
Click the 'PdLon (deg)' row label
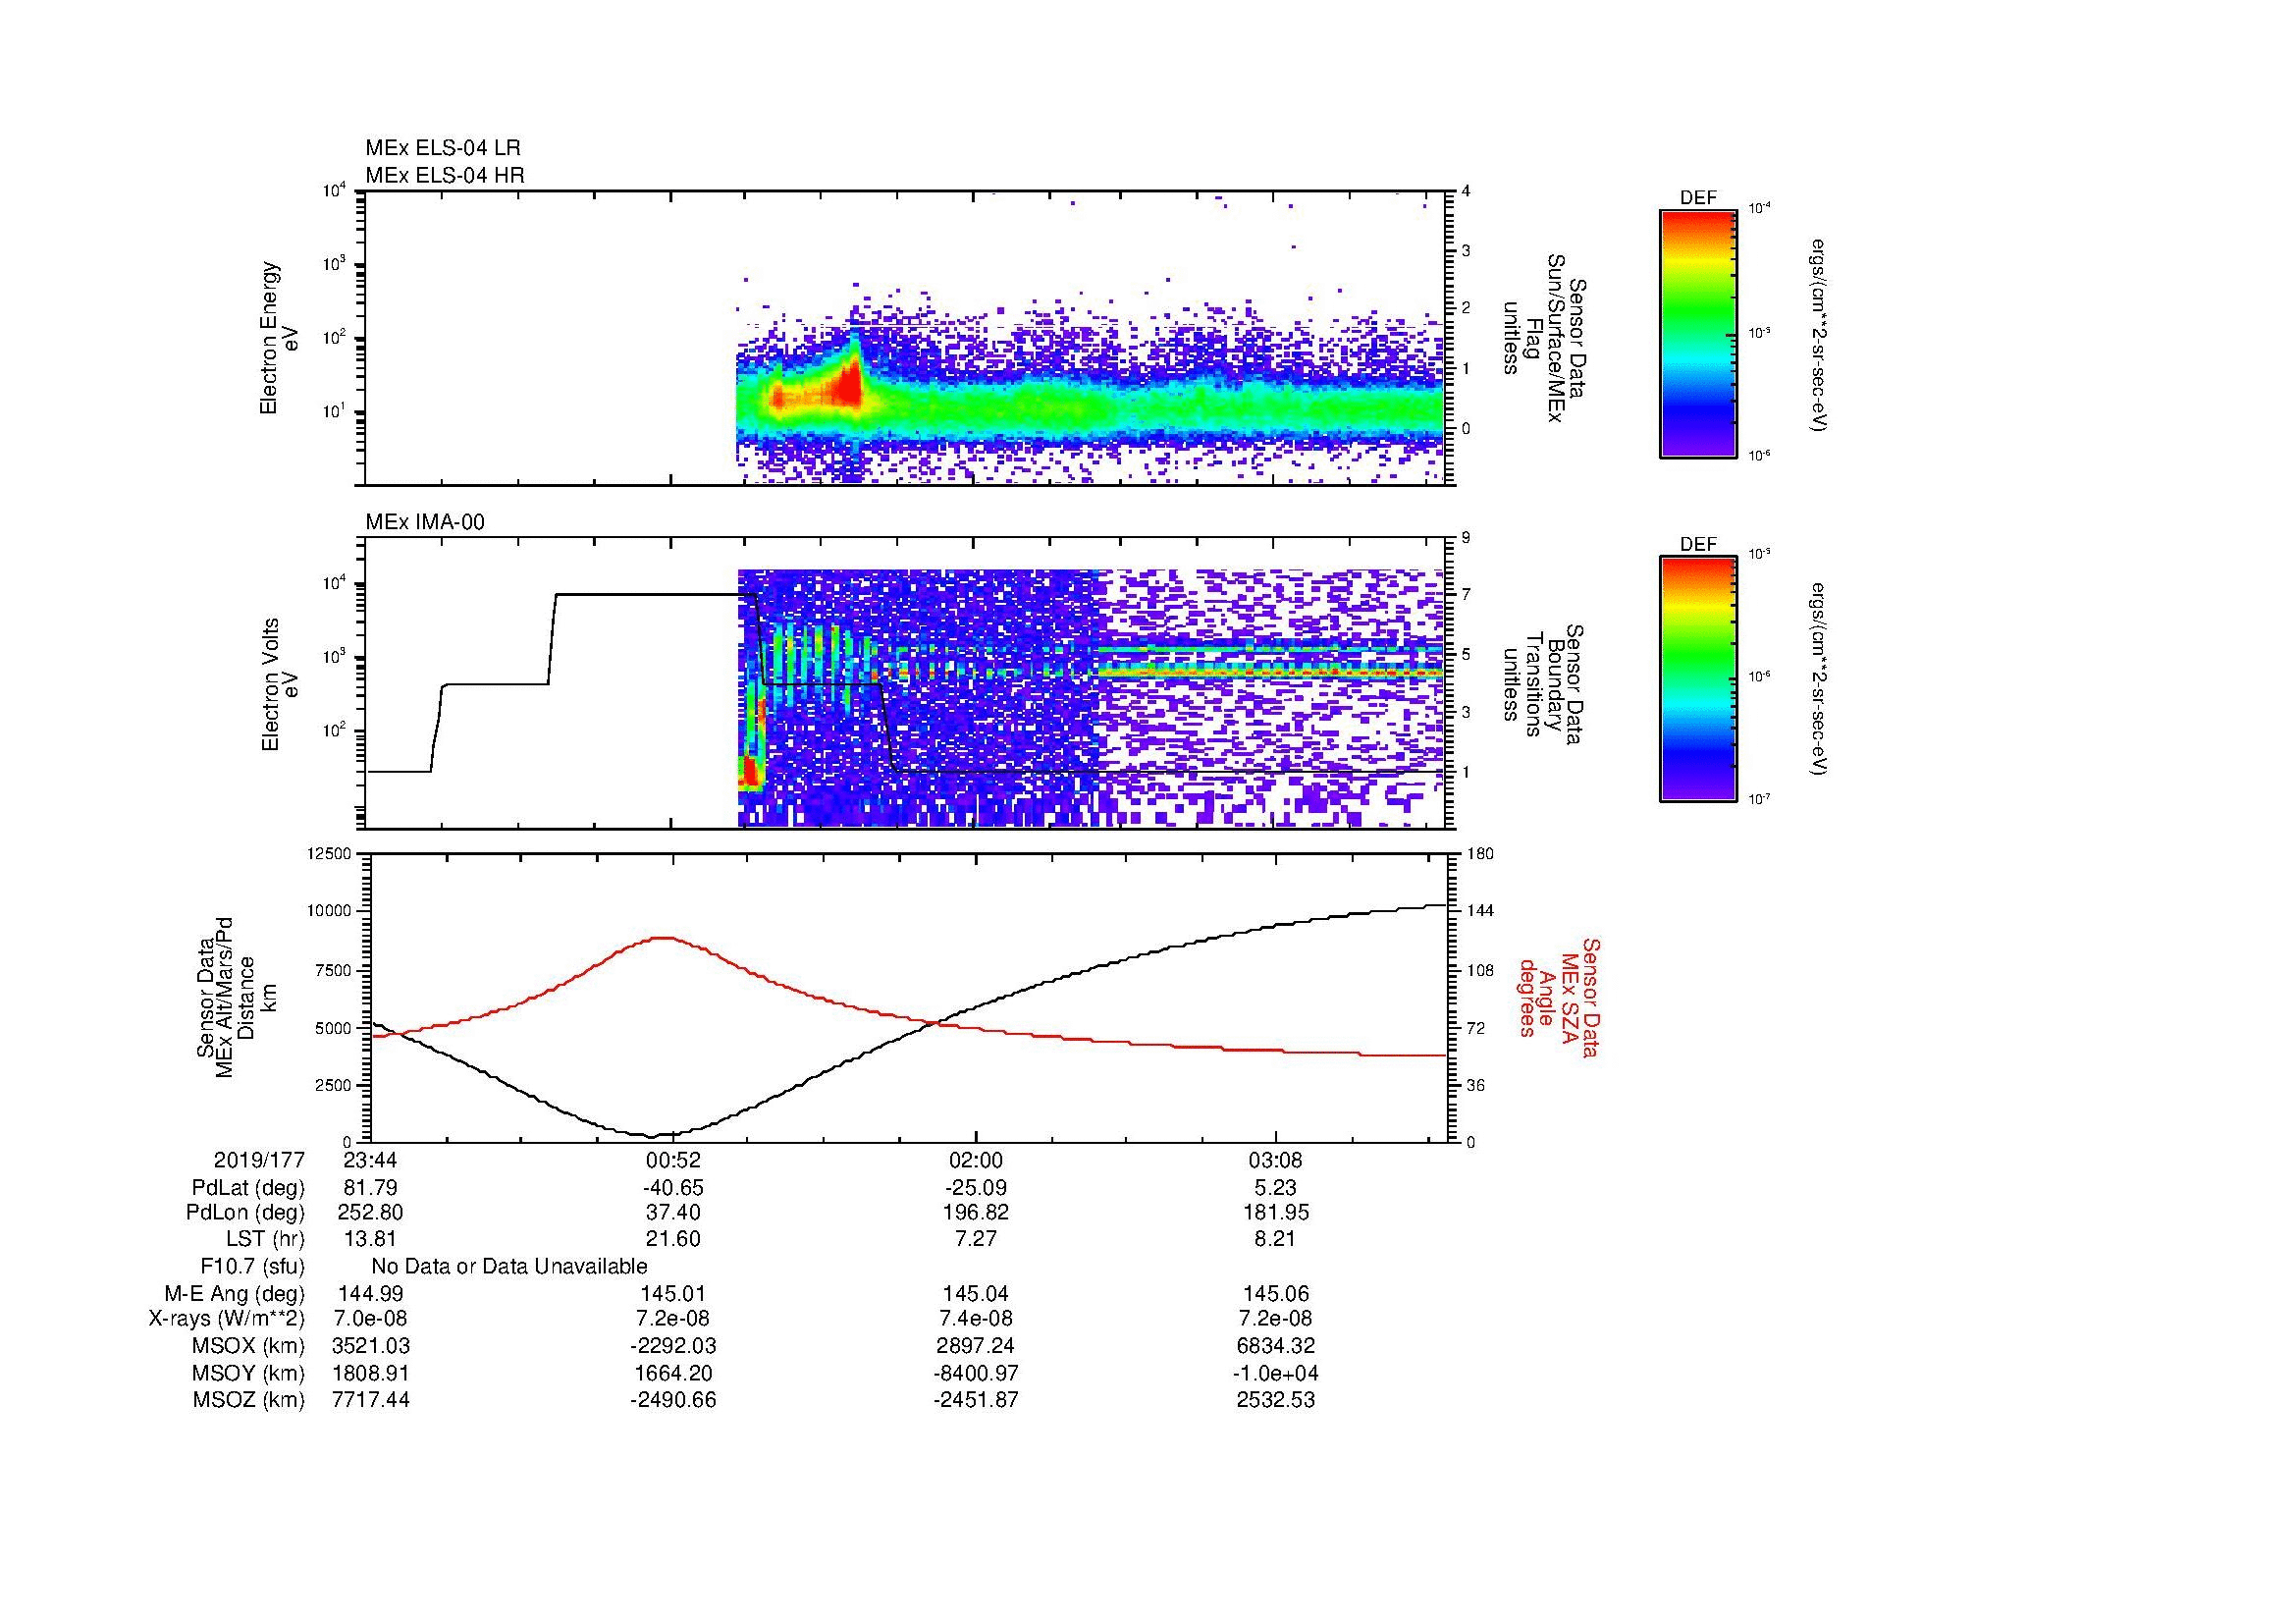pos(245,1213)
